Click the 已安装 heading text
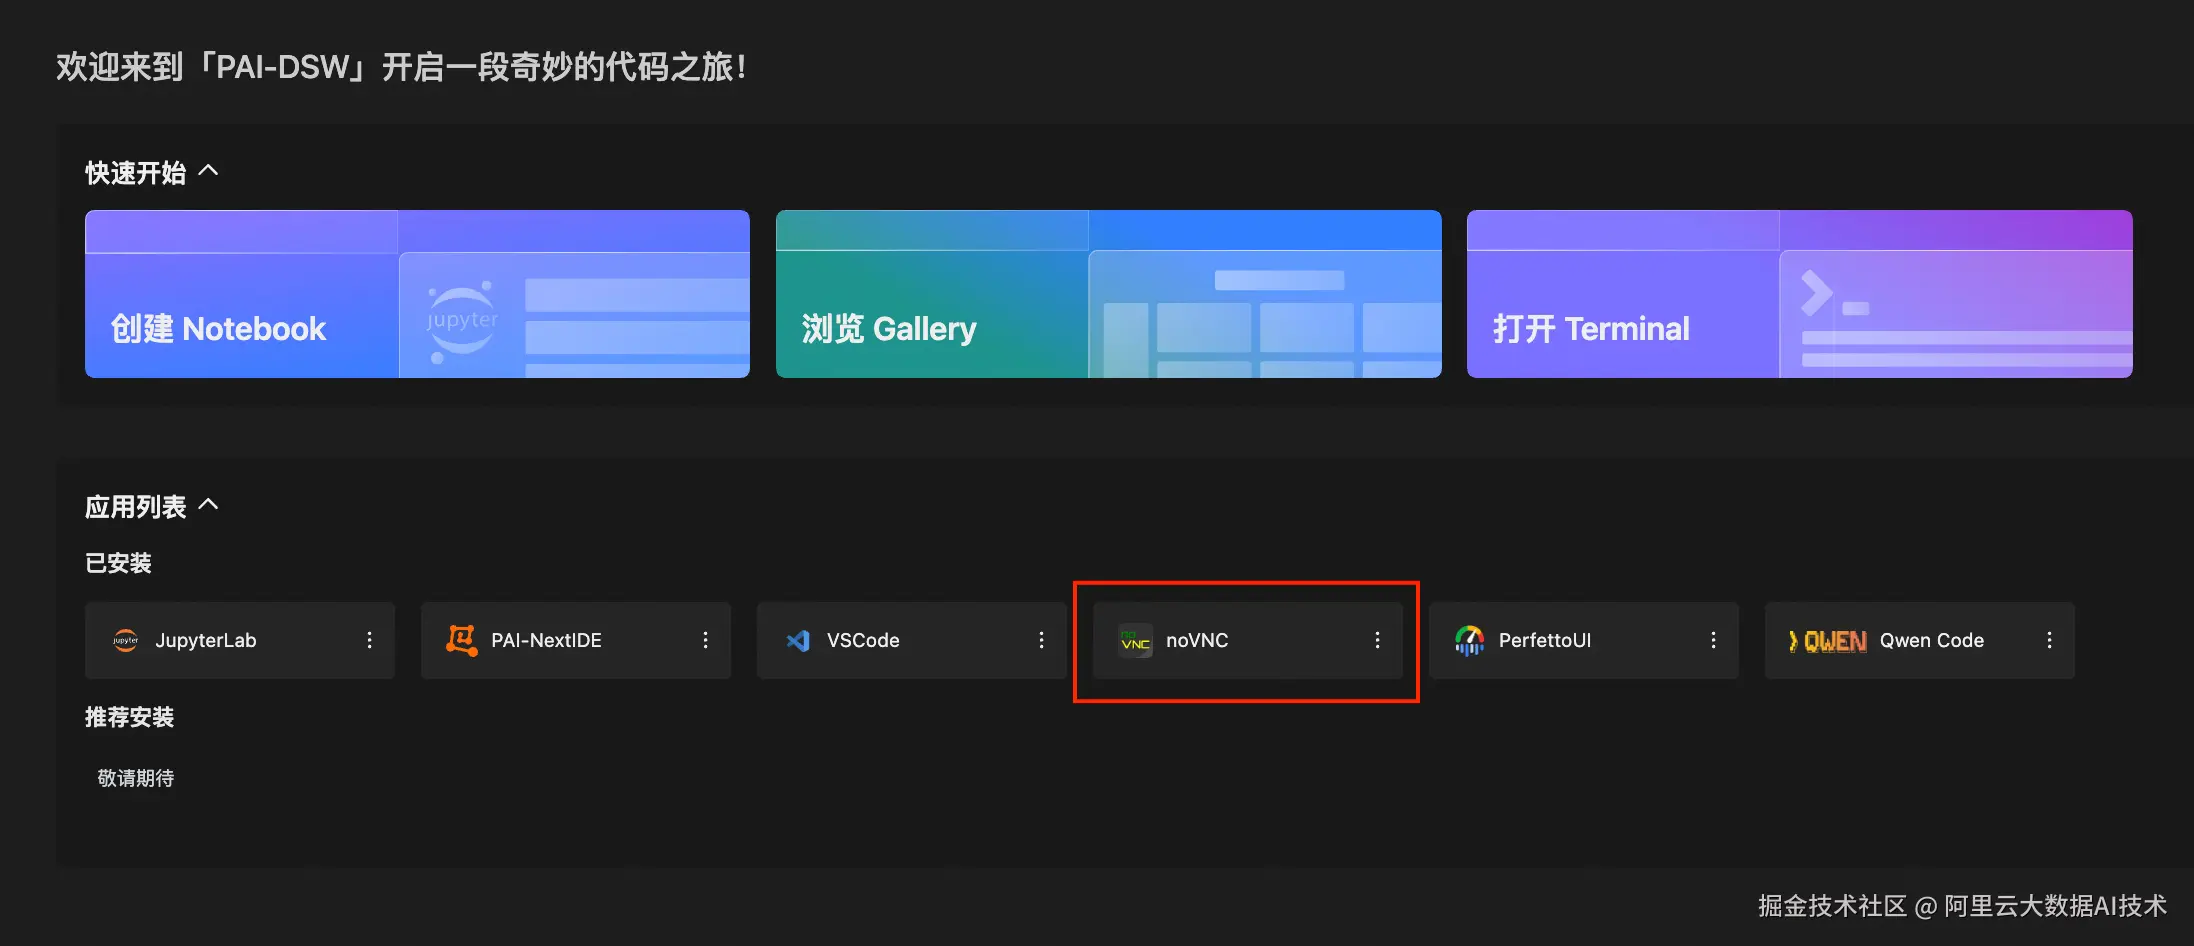 [x=118, y=563]
